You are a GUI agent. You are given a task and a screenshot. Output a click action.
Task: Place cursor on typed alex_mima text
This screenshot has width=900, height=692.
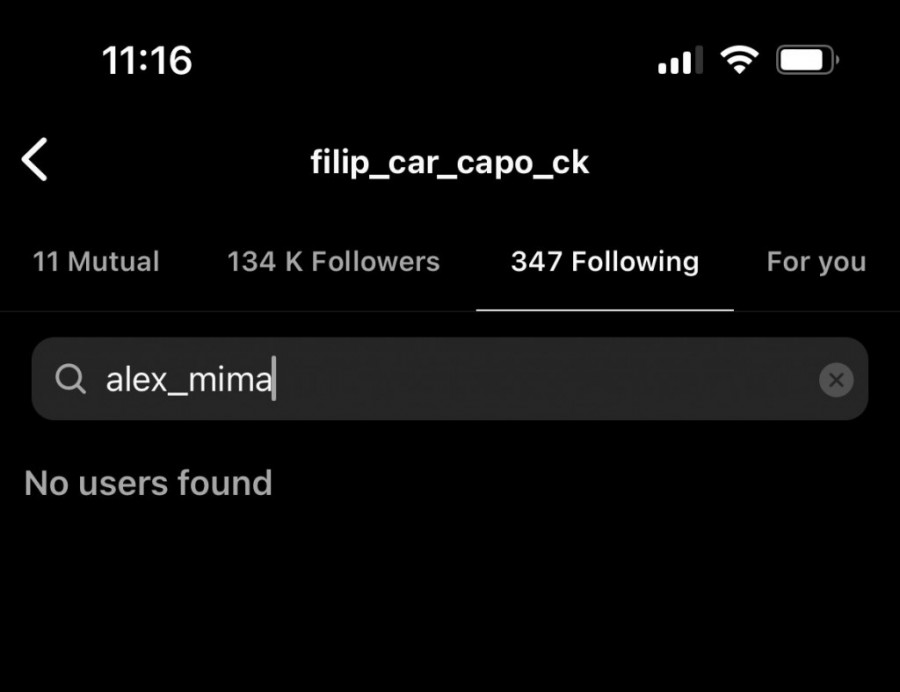[x=189, y=379]
